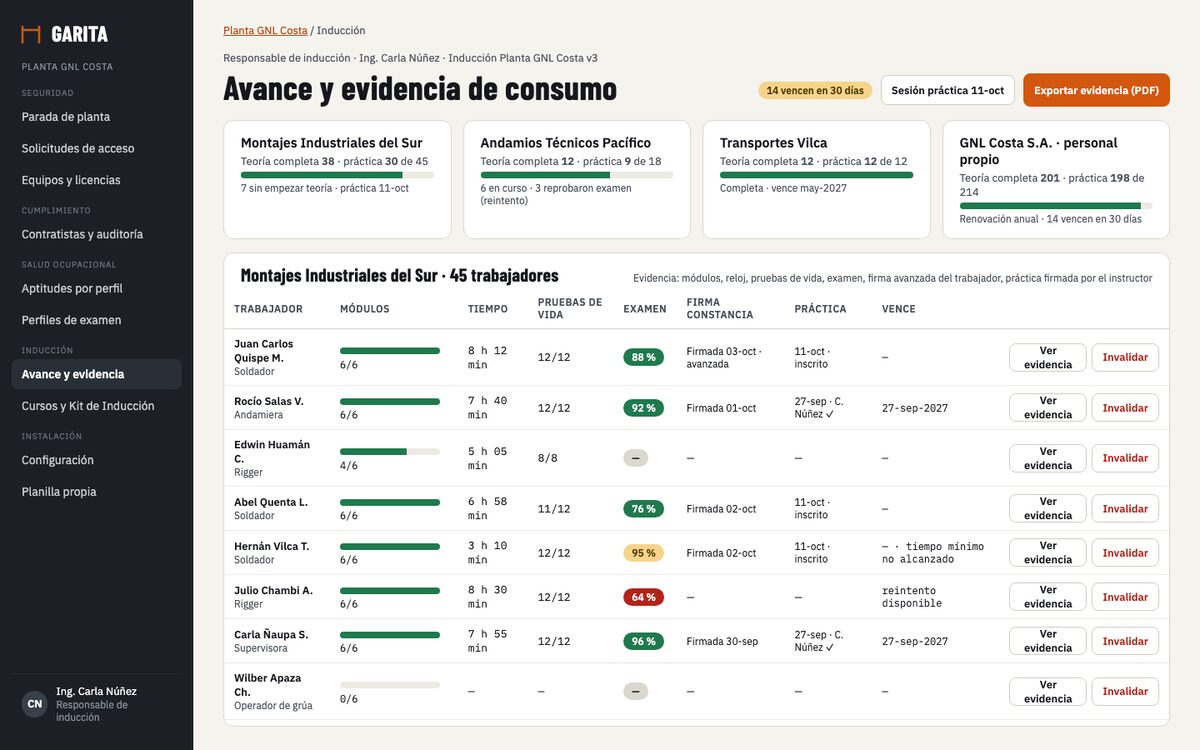Select Aptitudes por perfil menu item
1200x750 pixels.
pos(96,289)
